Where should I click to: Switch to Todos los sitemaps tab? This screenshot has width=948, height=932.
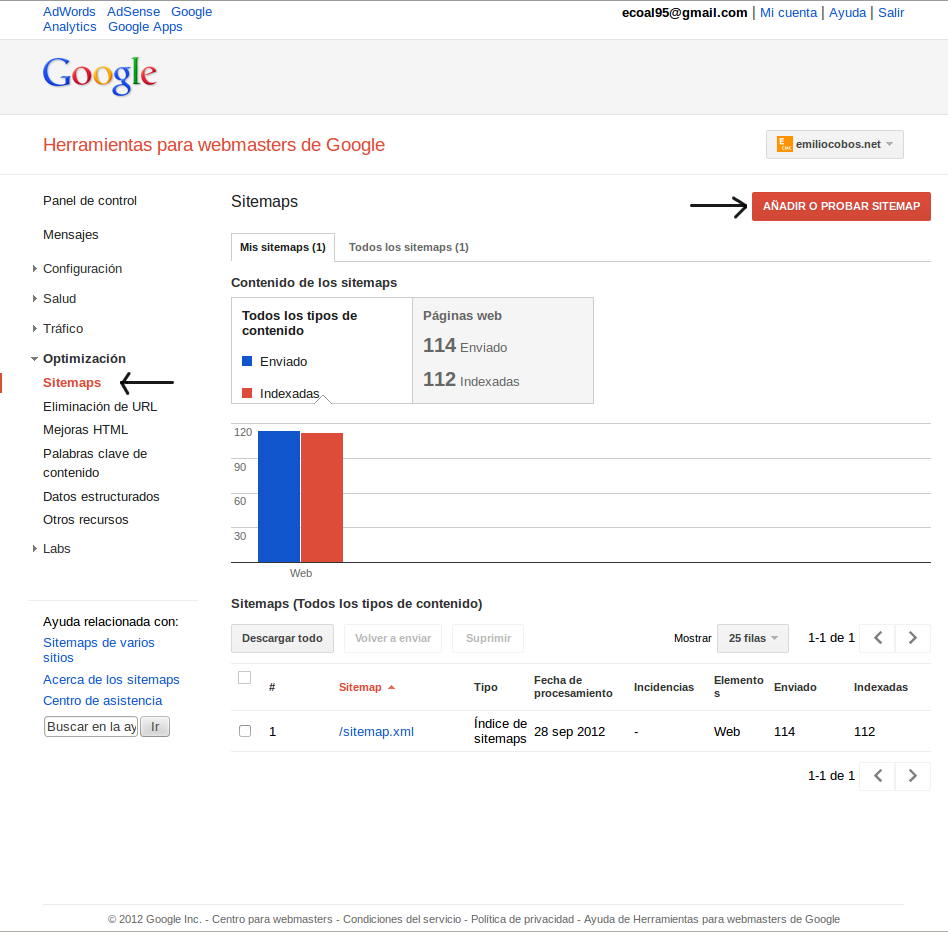click(408, 247)
